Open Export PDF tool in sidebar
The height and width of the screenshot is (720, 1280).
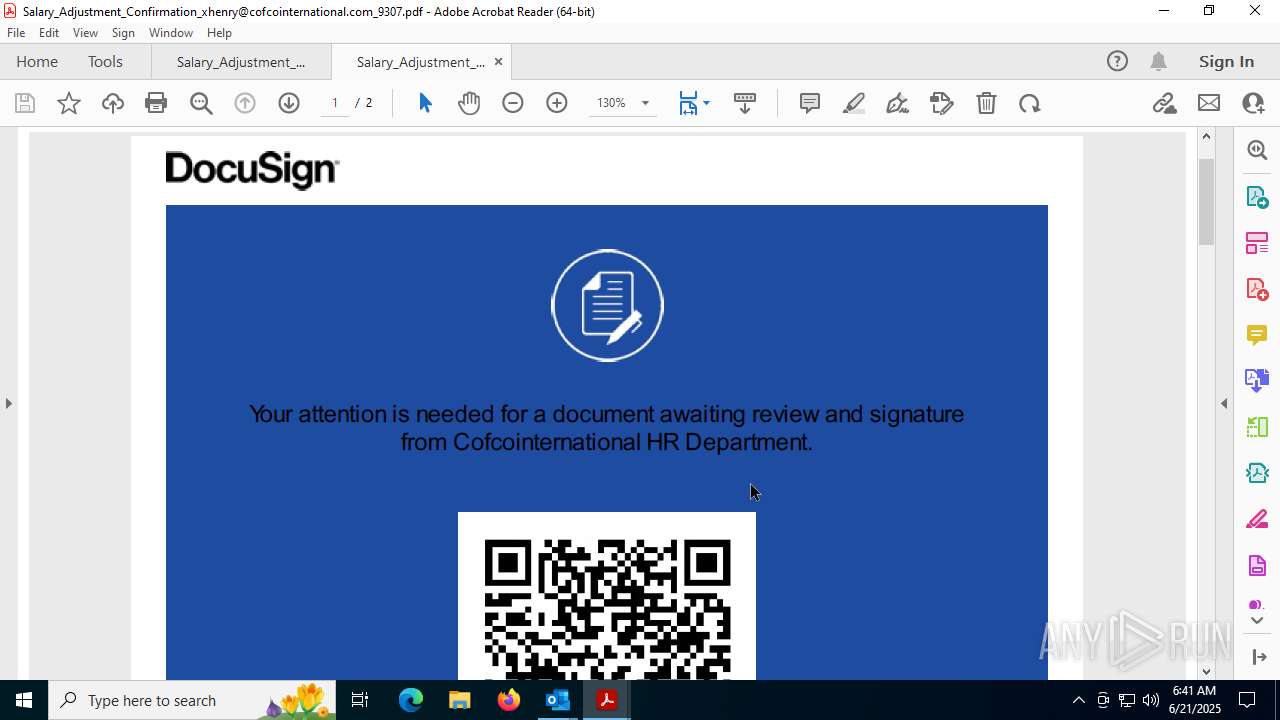click(x=1257, y=196)
